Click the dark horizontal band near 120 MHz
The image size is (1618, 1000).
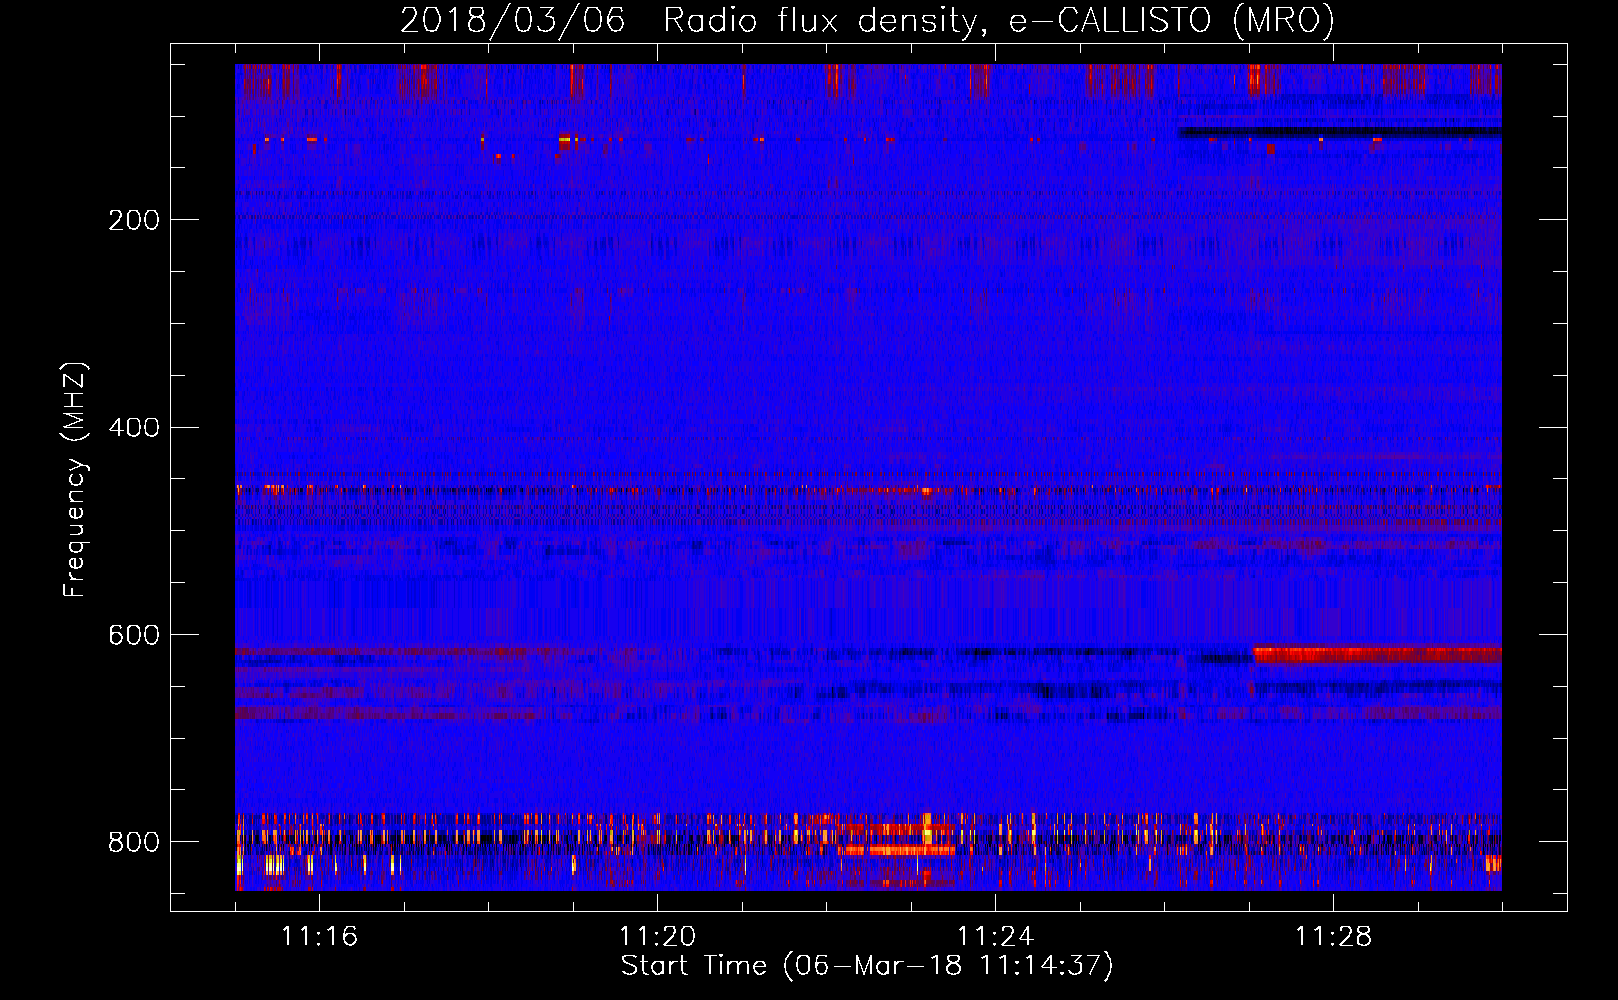[1340, 131]
